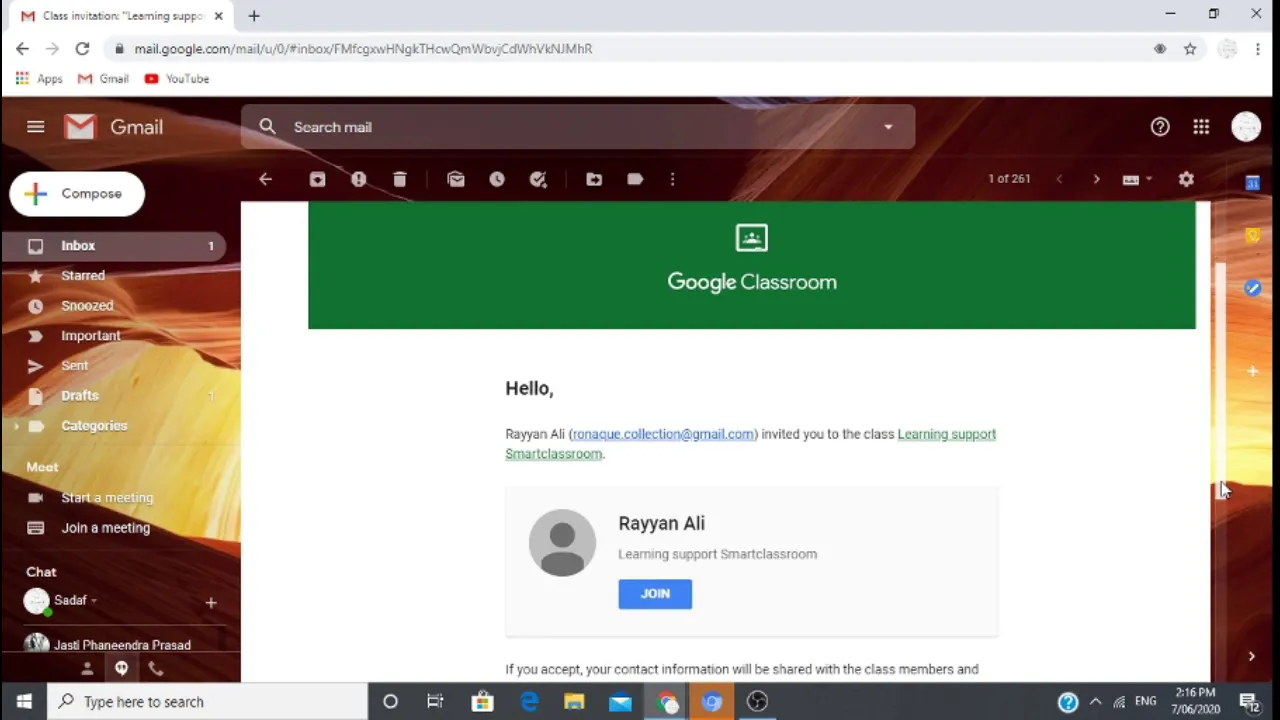This screenshot has width=1280, height=720.
Task: Join a meeting in Meet
Action: coord(105,528)
